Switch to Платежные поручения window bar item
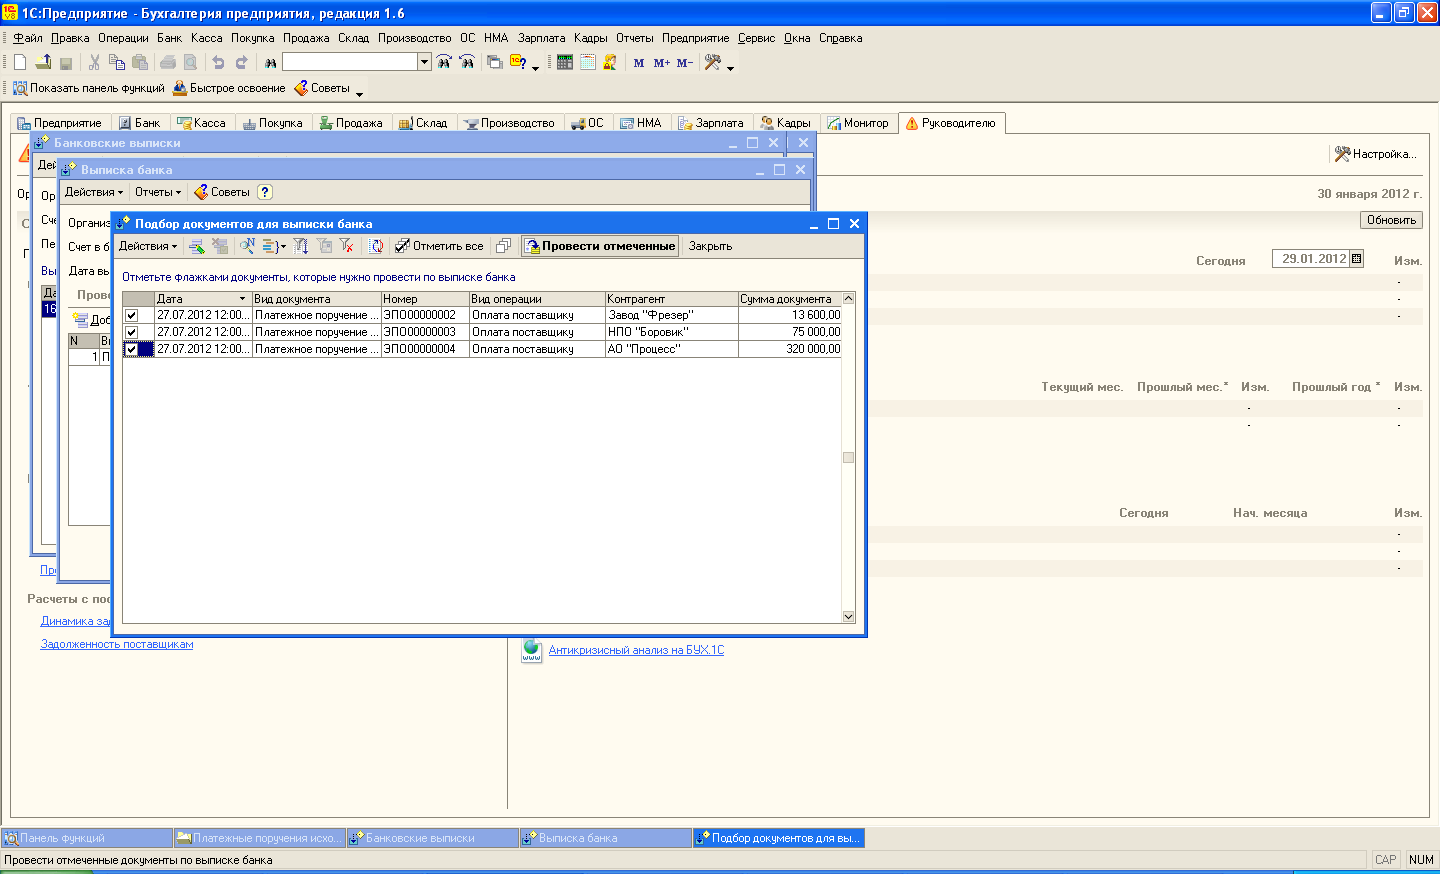The width and height of the screenshot is (1440, 874). [259, 838]
